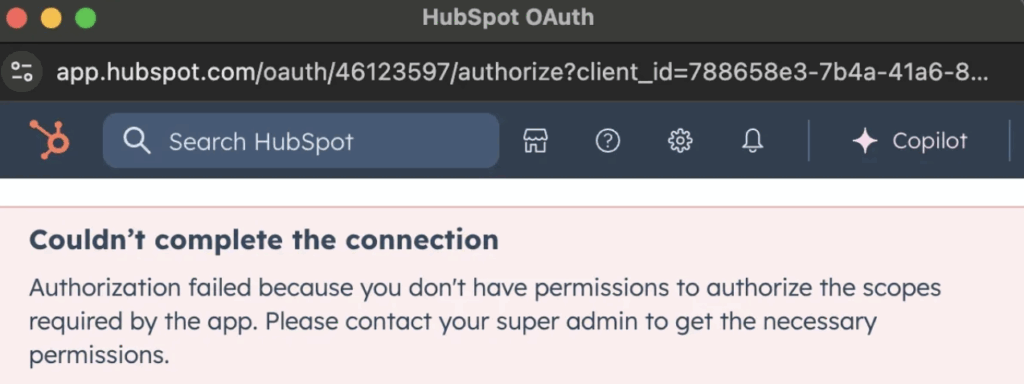This screenshot has width=1024, height=384.
Task: Click the "Couldn't complete the connection" heading
Action: point(264,240)
